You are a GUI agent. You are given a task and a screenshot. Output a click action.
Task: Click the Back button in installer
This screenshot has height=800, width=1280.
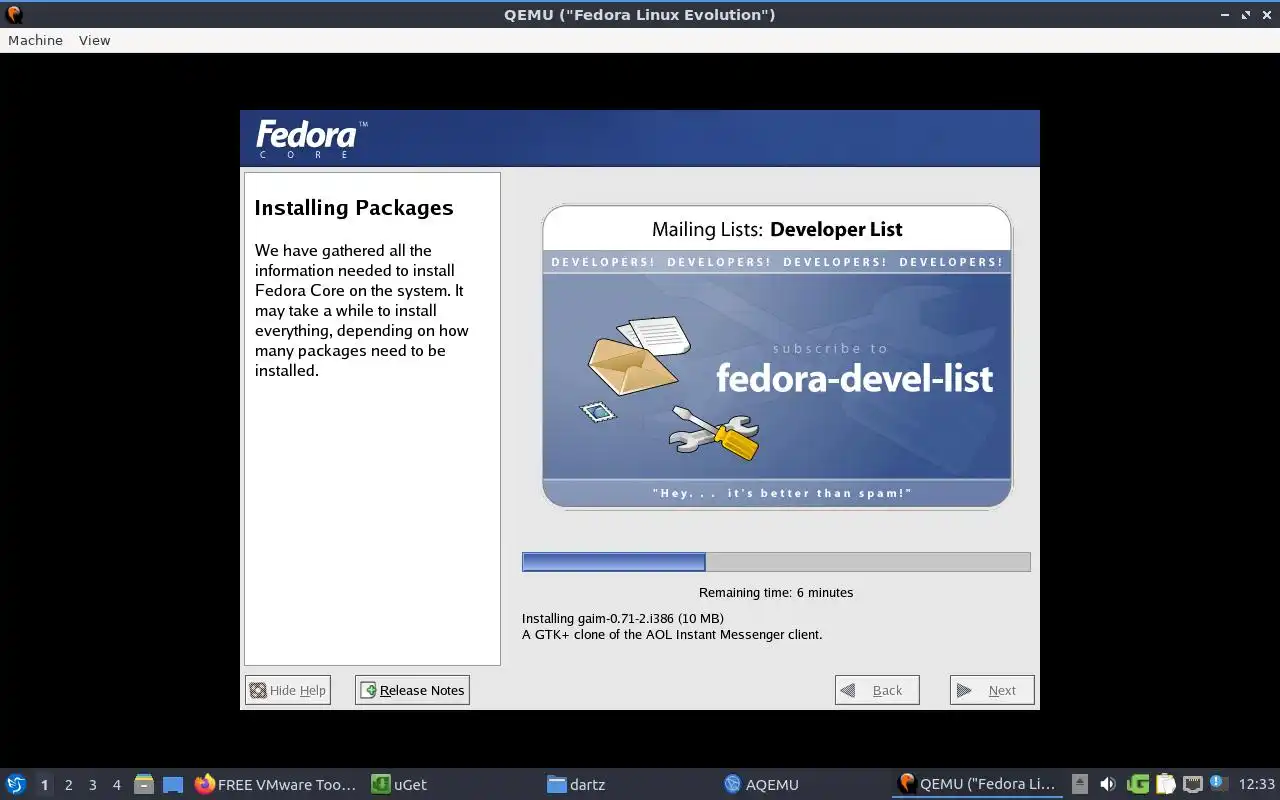[x=877, y=690]
